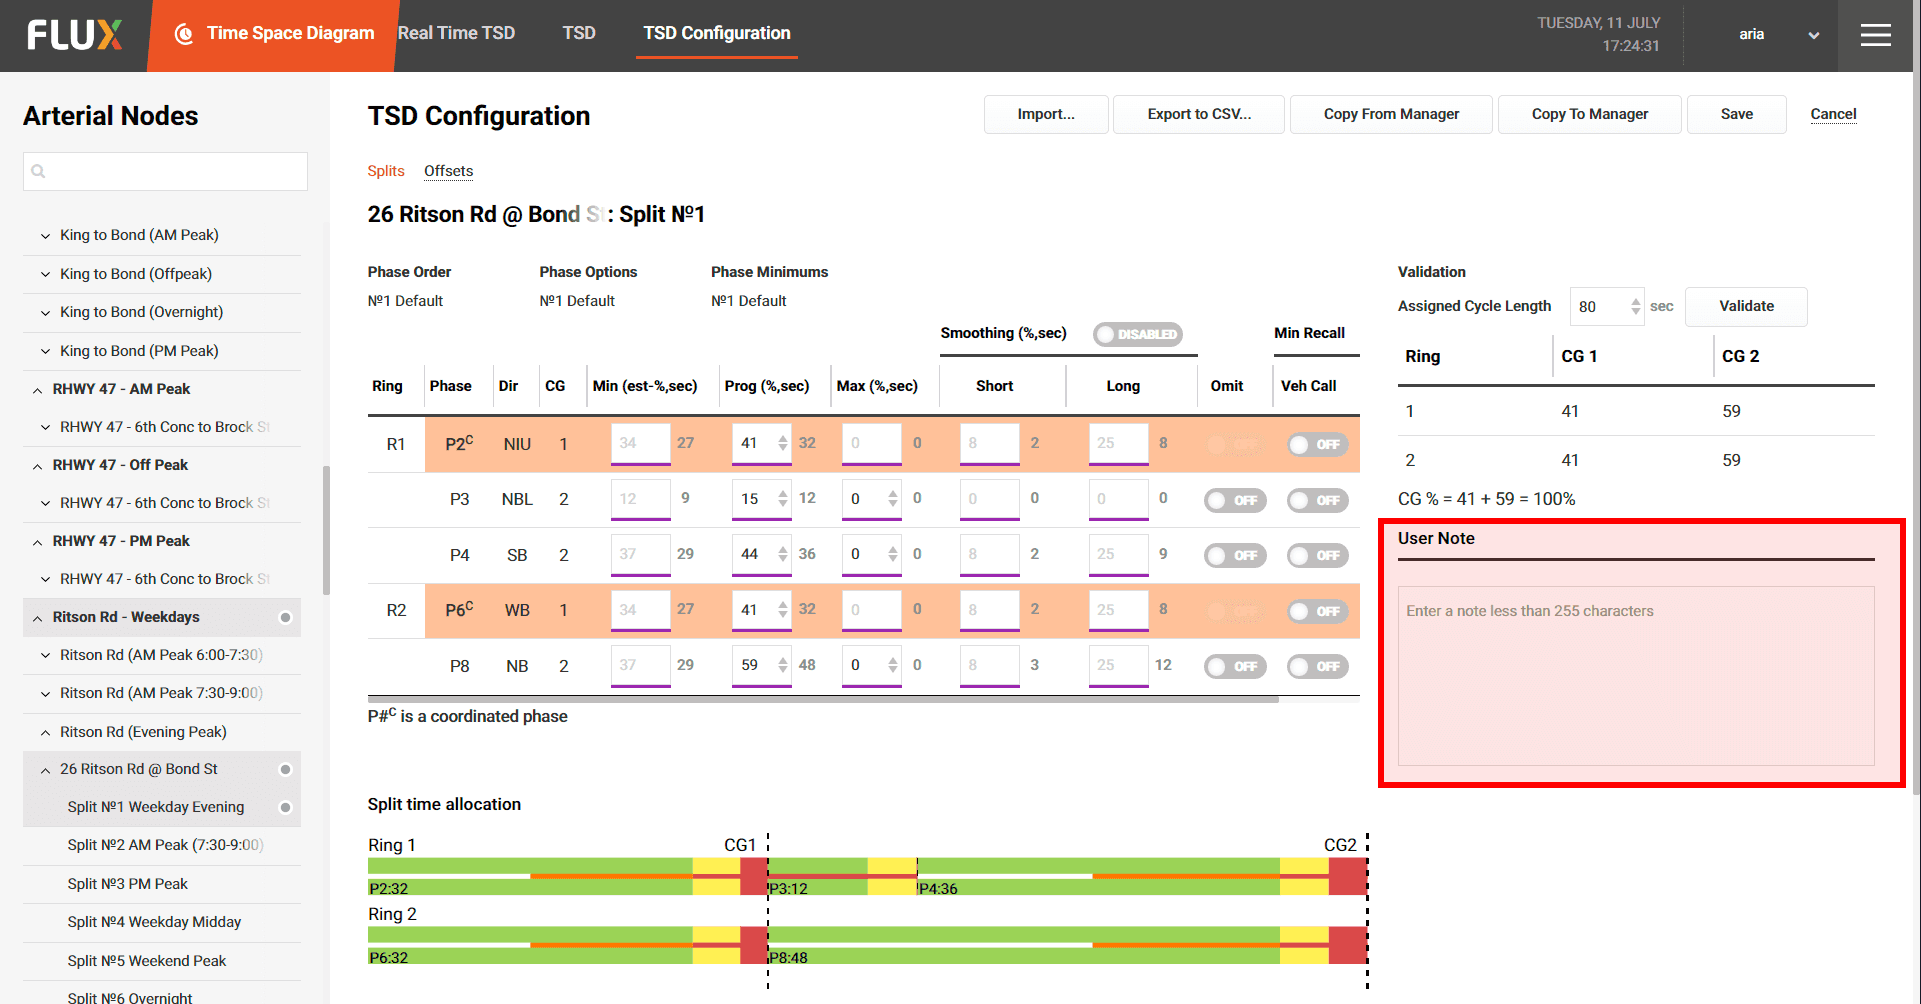
Task: Toggle Veh Call switch for P4 row
Action: [x=1317, y=555]
